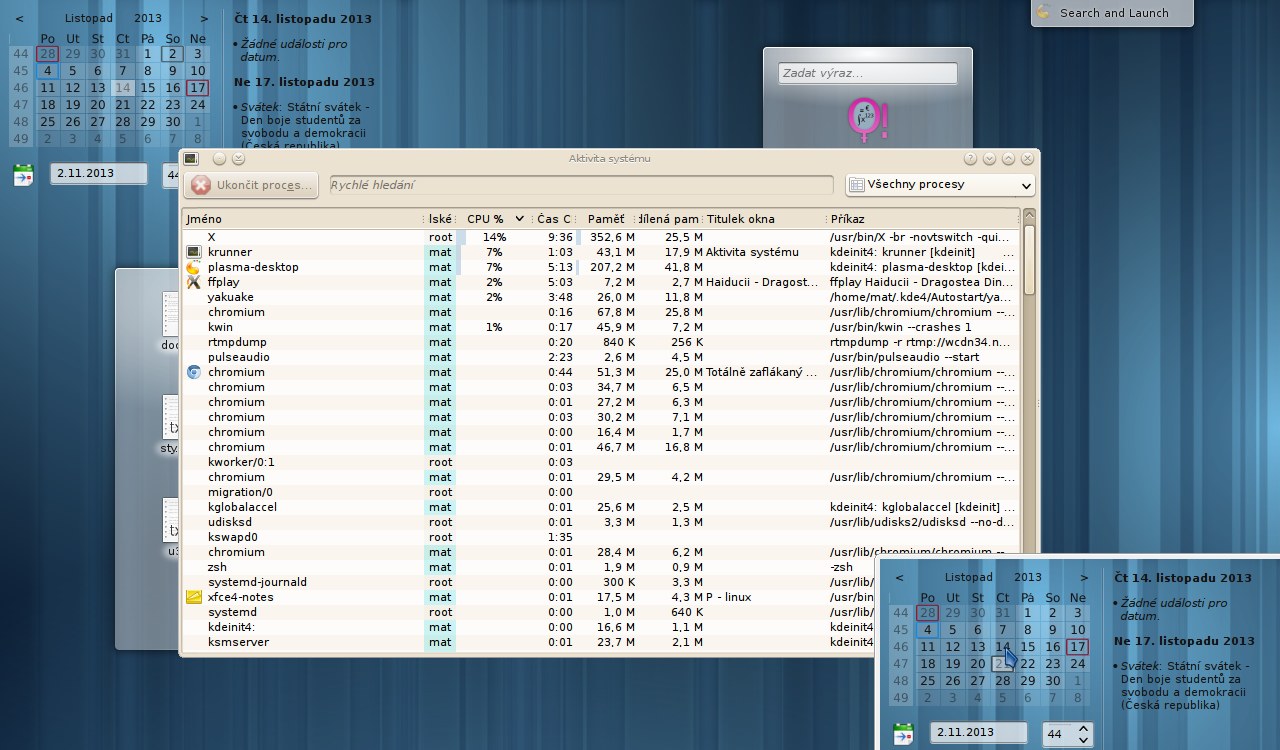Focus the Rychlé hledání search field
Screen dimensions: 1280x750
(x=581, y=185)
